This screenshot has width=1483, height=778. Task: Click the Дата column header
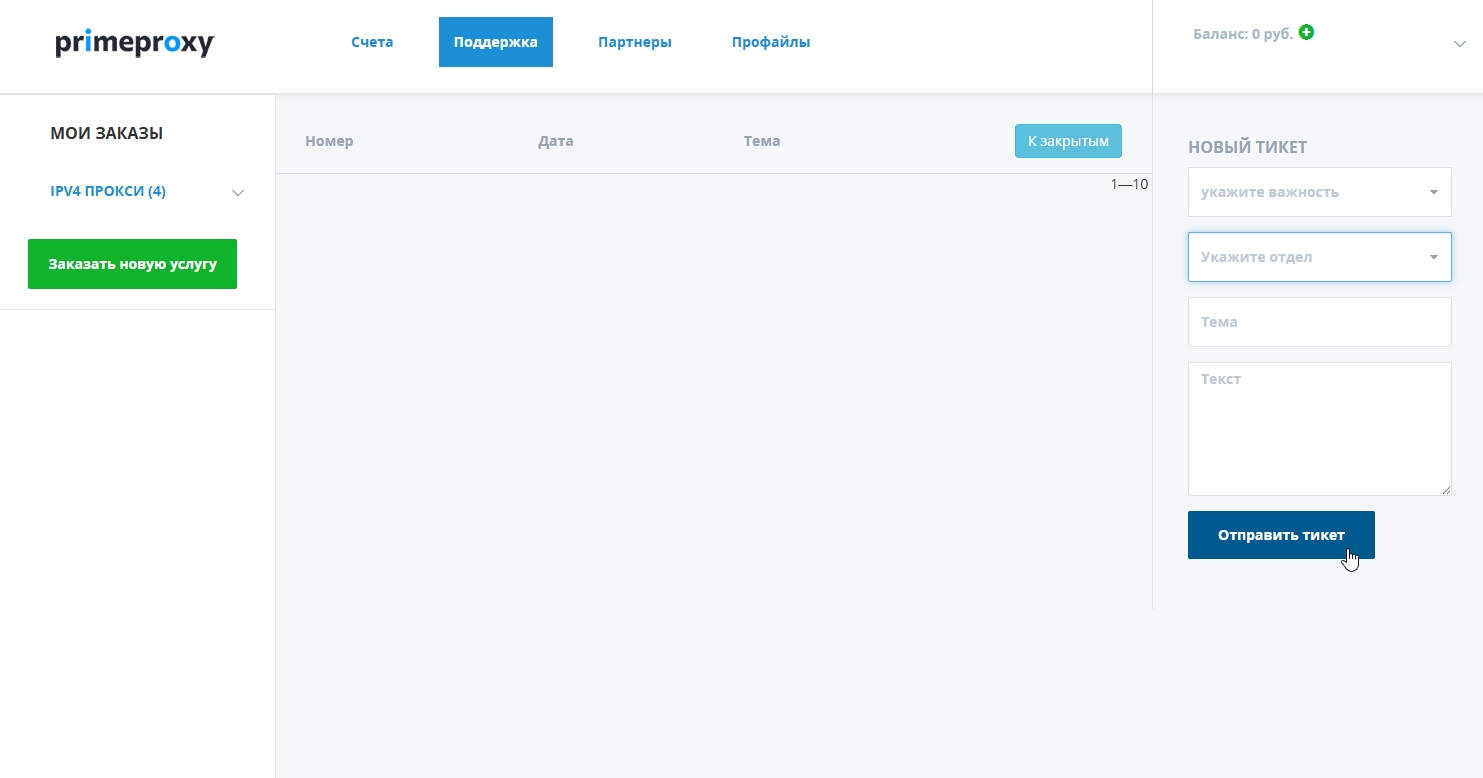(x=556, y=141)
